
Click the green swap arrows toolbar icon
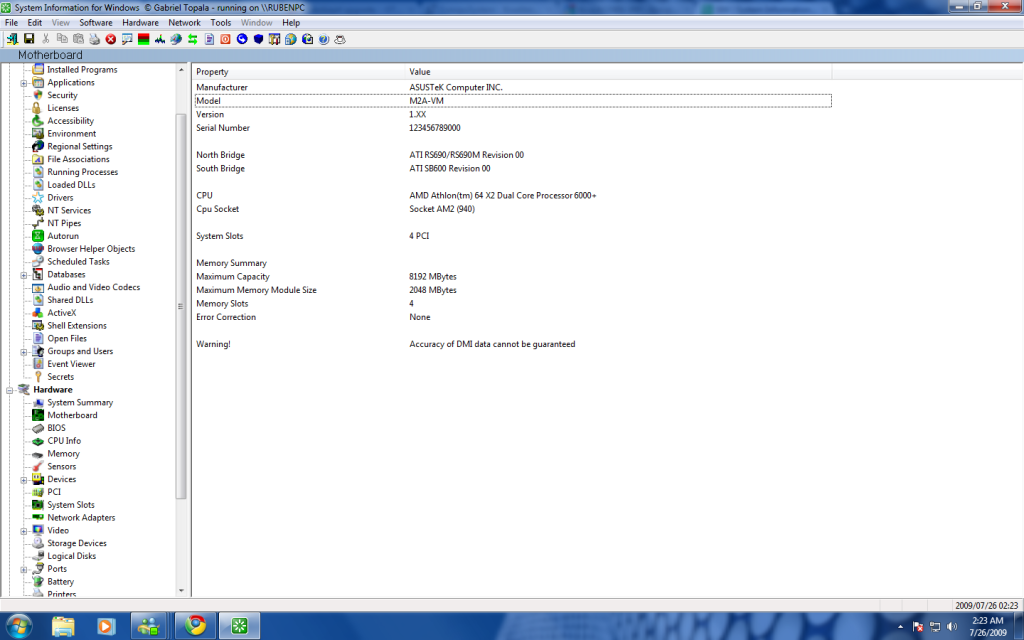(193, 39)
